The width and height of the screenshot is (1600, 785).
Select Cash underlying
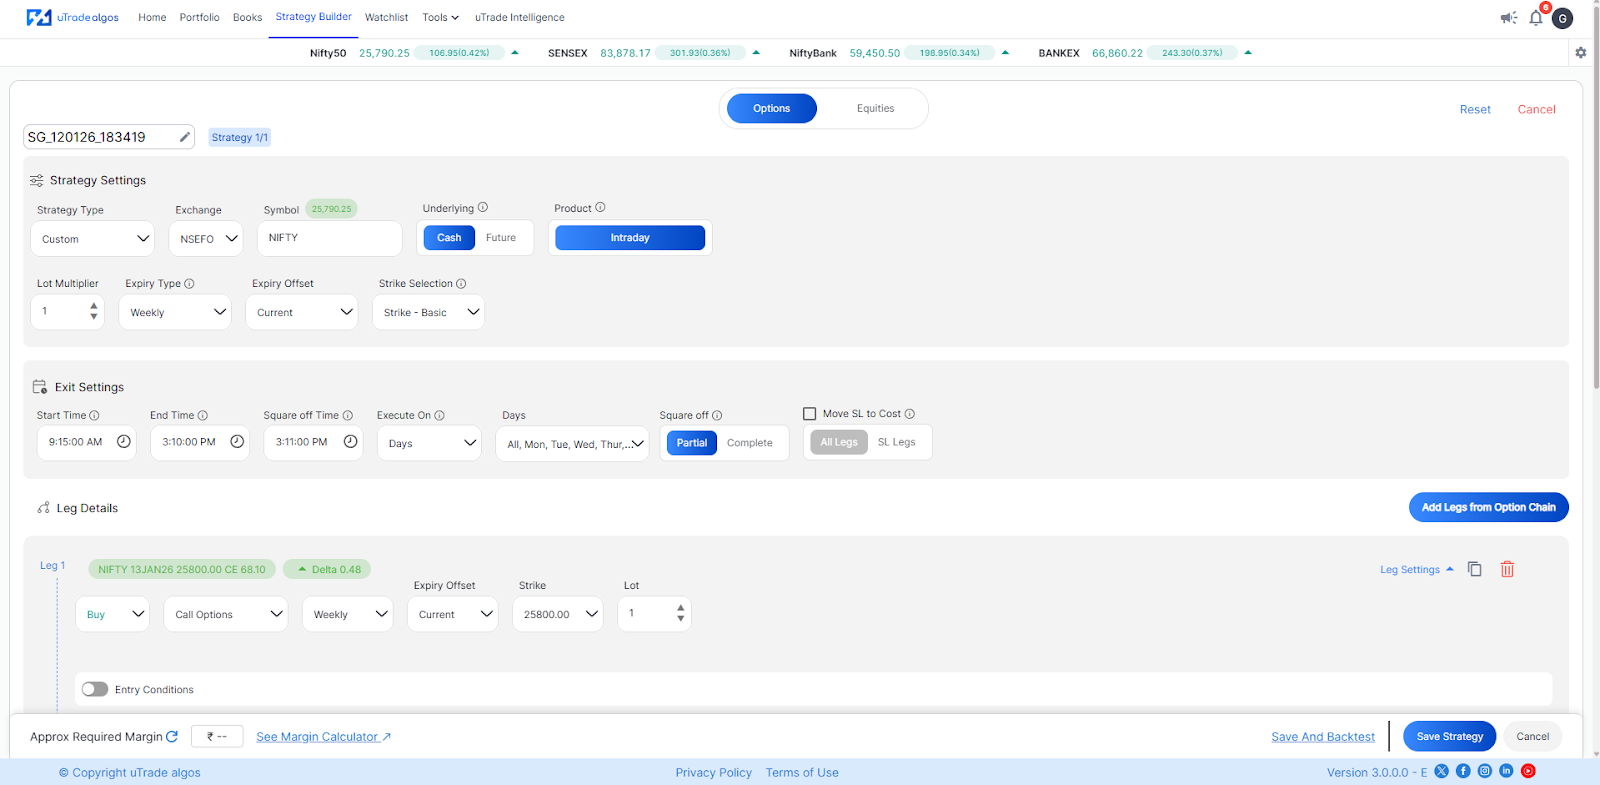coord(449,238)
